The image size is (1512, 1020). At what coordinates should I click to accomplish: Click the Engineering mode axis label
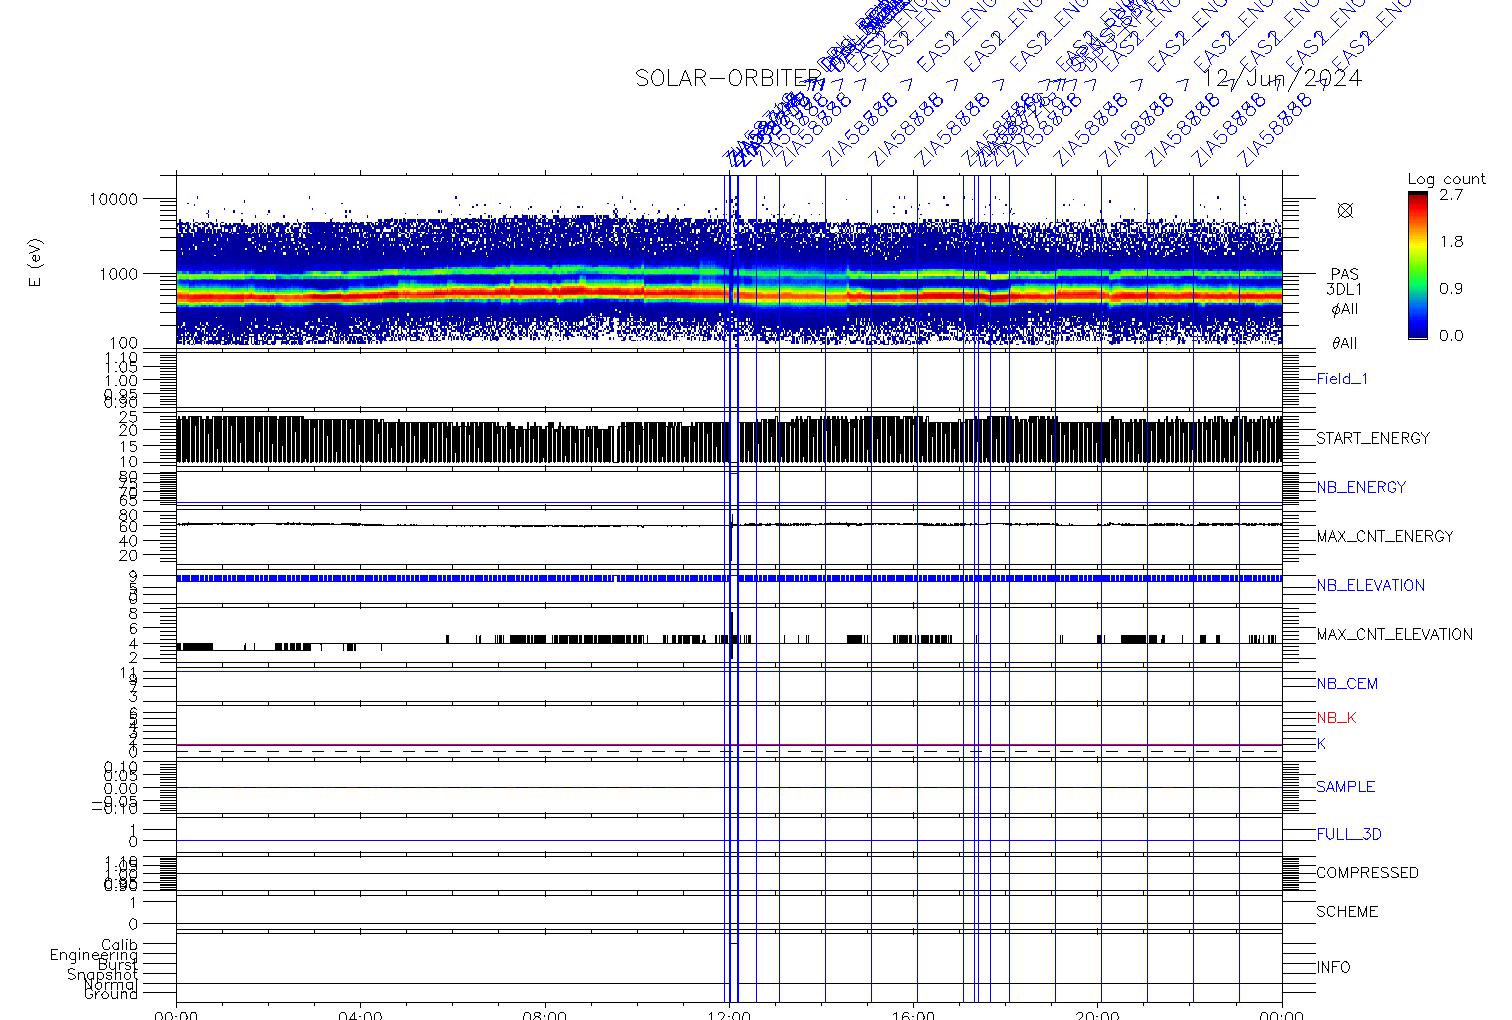[x=94, y=955]
